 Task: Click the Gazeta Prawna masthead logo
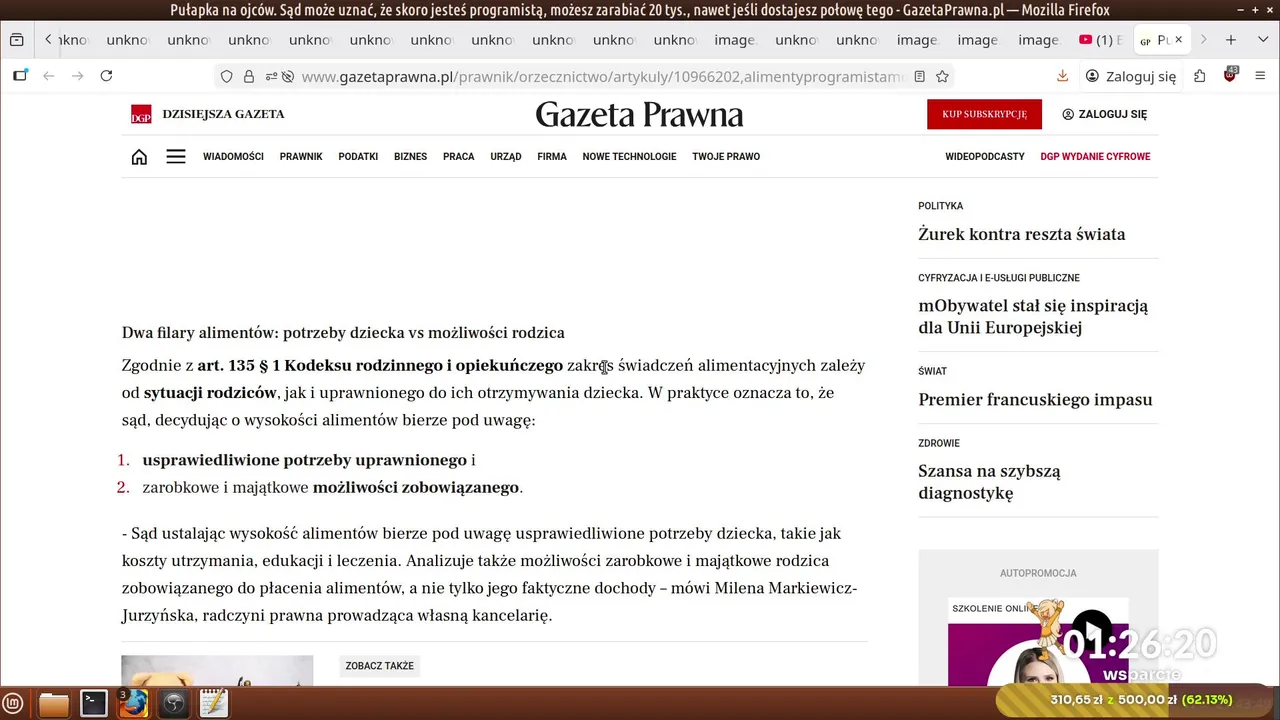[639, 115]
